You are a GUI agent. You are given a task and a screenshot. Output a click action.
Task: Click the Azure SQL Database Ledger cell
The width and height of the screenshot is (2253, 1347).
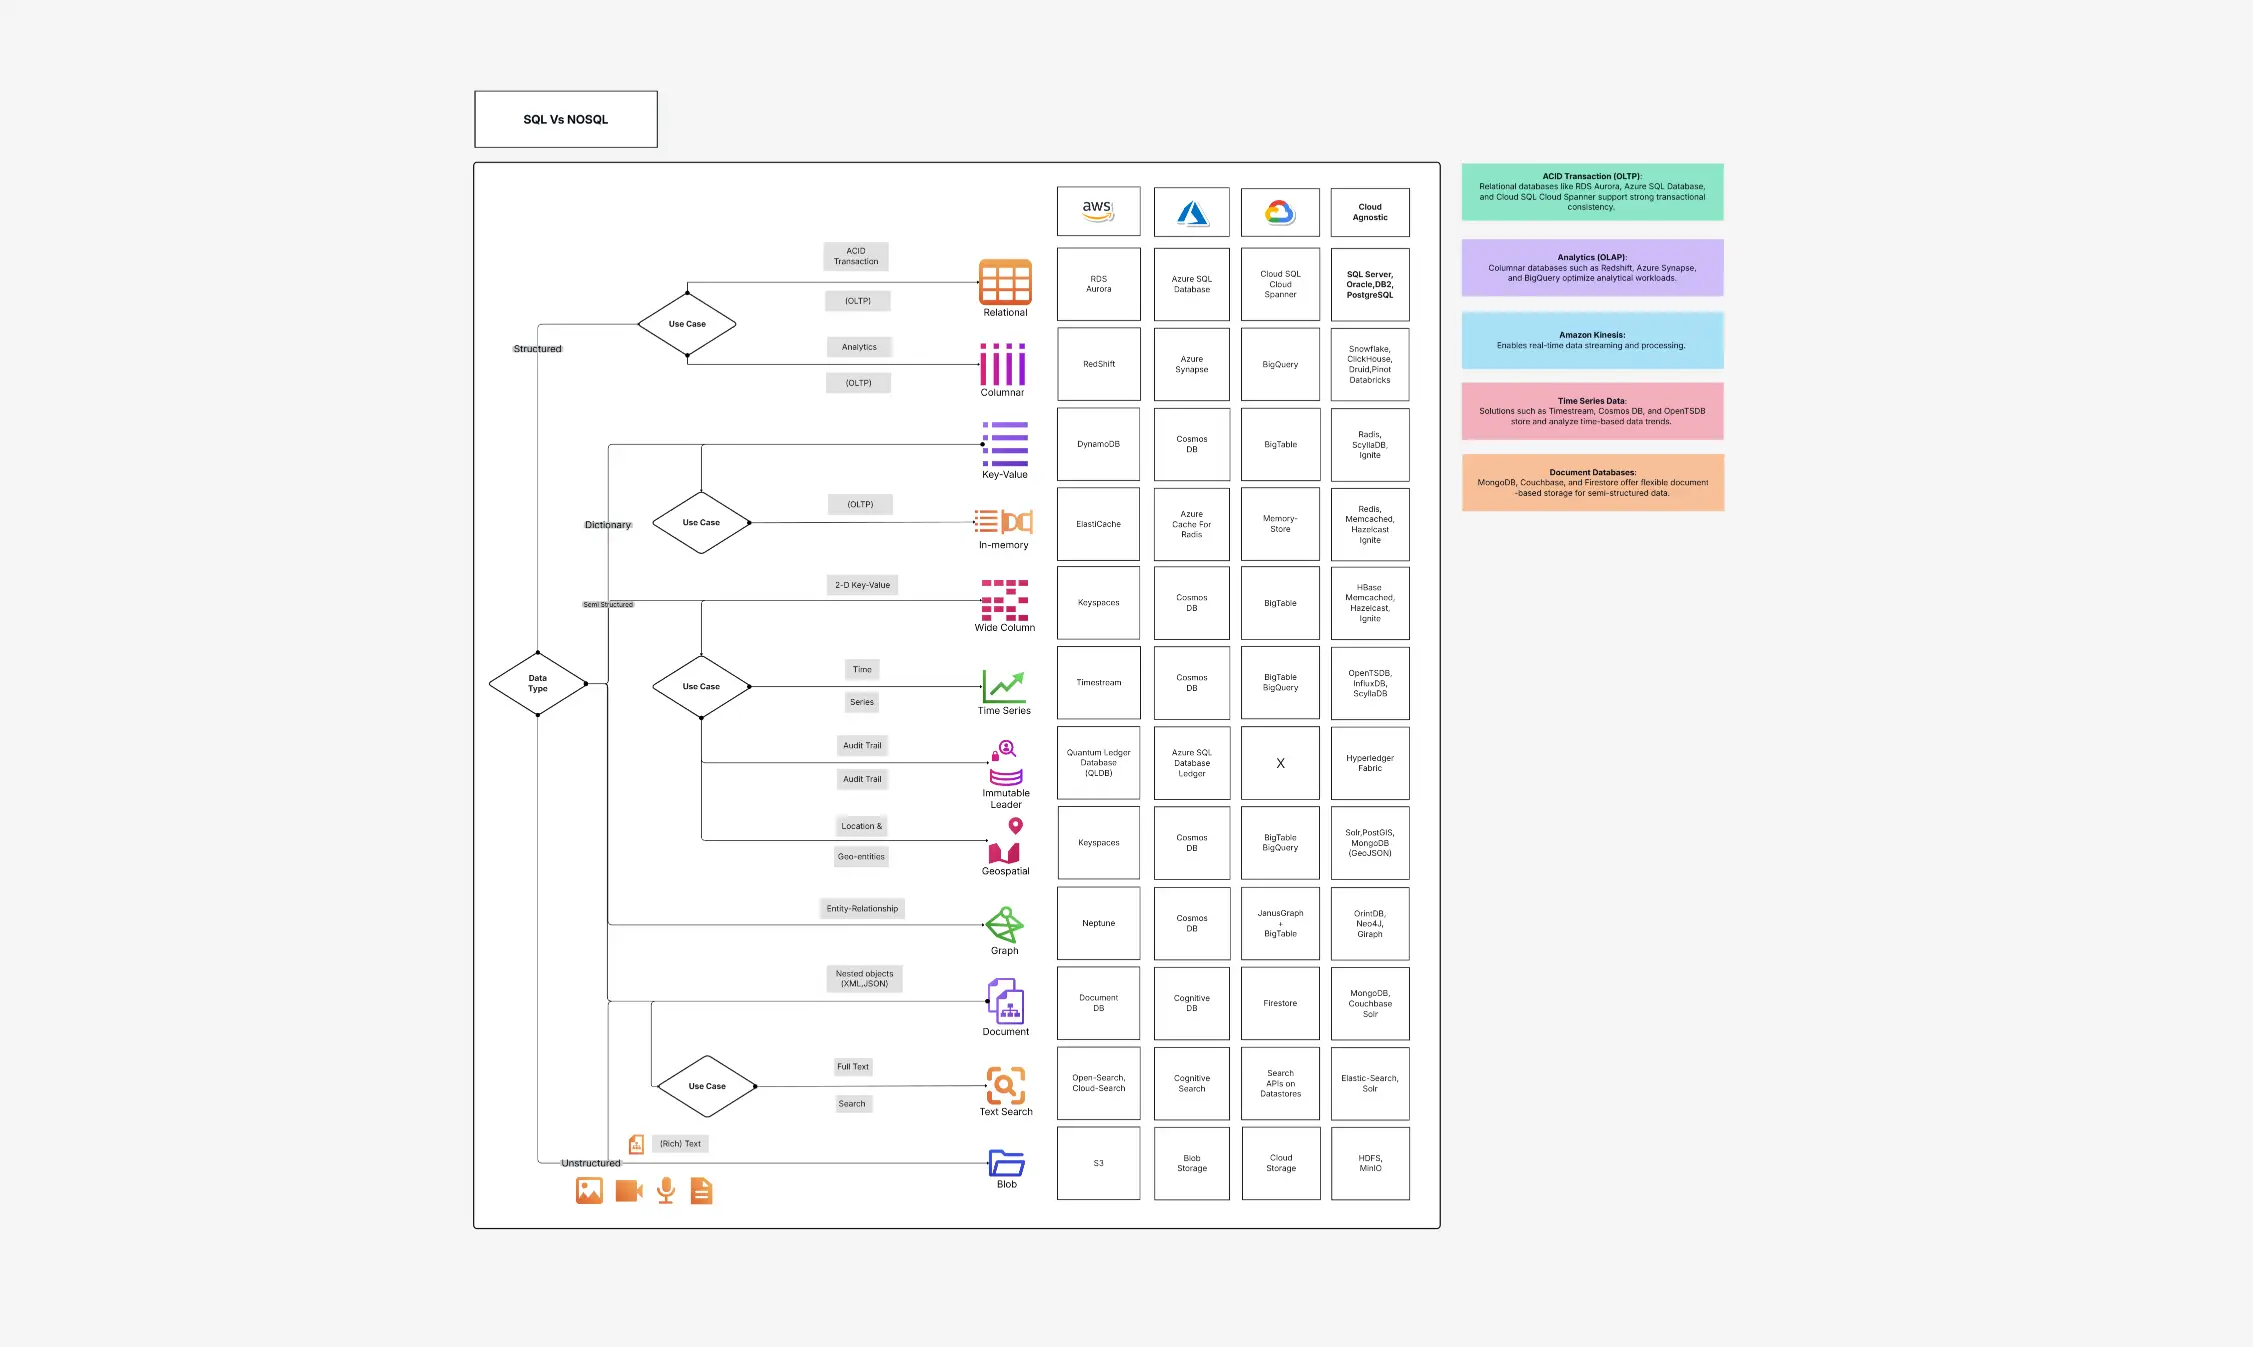[1192, 763]
